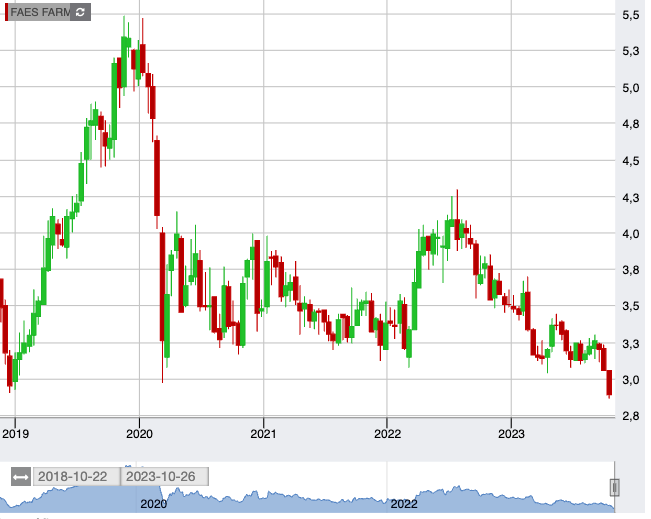This screenshot has width=651, height=519.
Task: Click the 2021 x-axis label
Action: click(x=263, y=434)
